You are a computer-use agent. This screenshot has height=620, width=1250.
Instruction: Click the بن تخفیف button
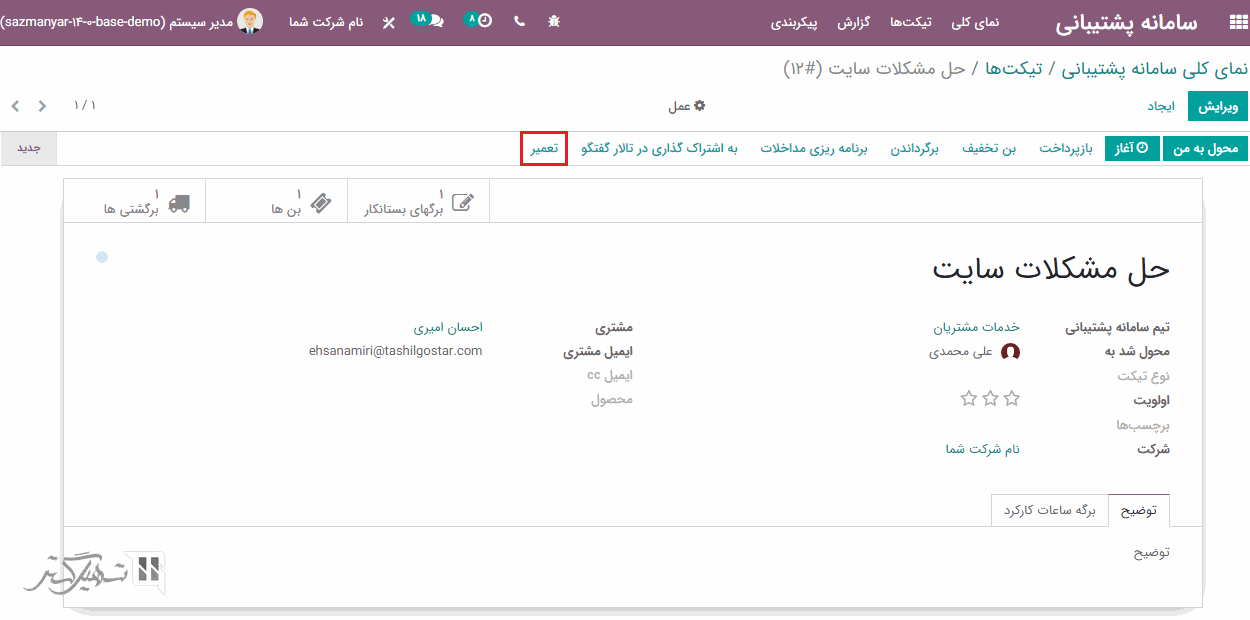point(989,149)
